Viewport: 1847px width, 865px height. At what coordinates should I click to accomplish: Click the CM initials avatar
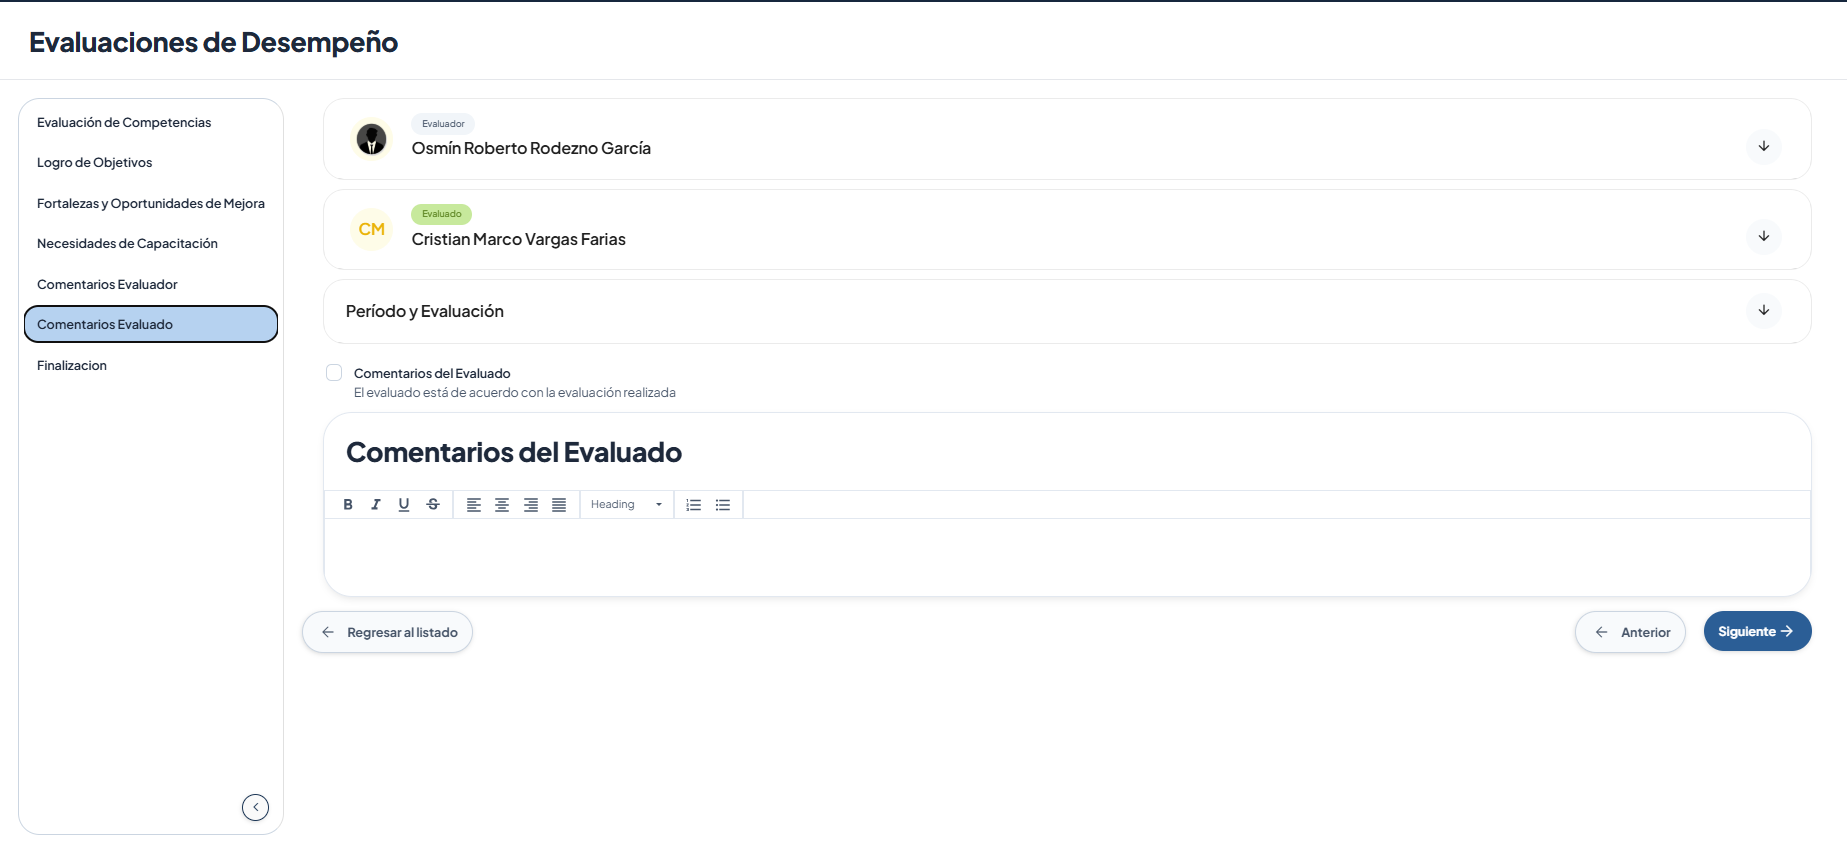(372, 229)
